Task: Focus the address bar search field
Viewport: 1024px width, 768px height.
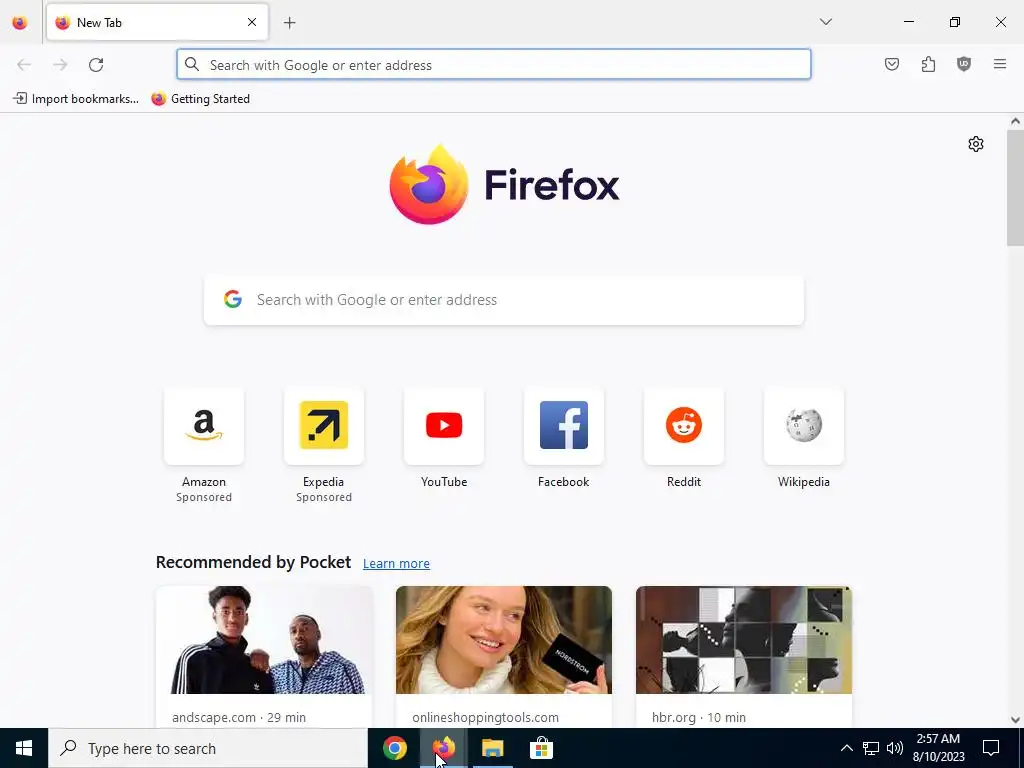Action: point(494,65)
